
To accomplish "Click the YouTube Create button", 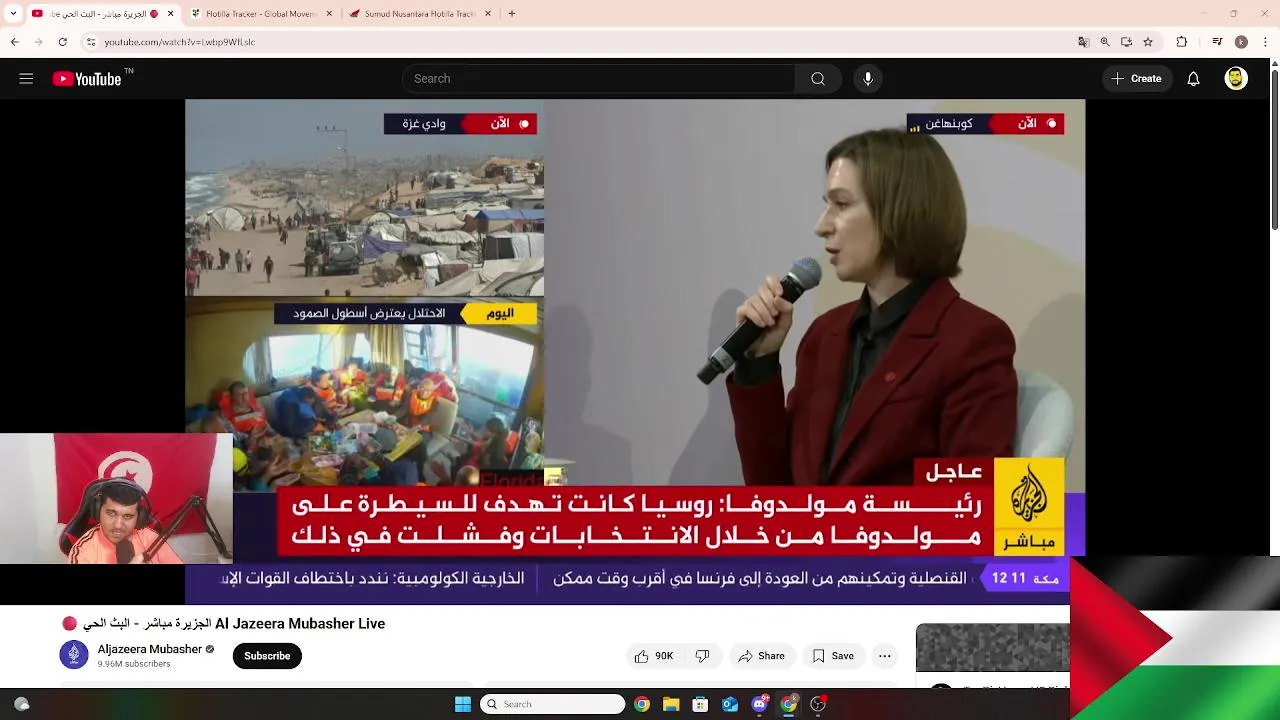I will pyautogui.click(x=1137, y=79).
